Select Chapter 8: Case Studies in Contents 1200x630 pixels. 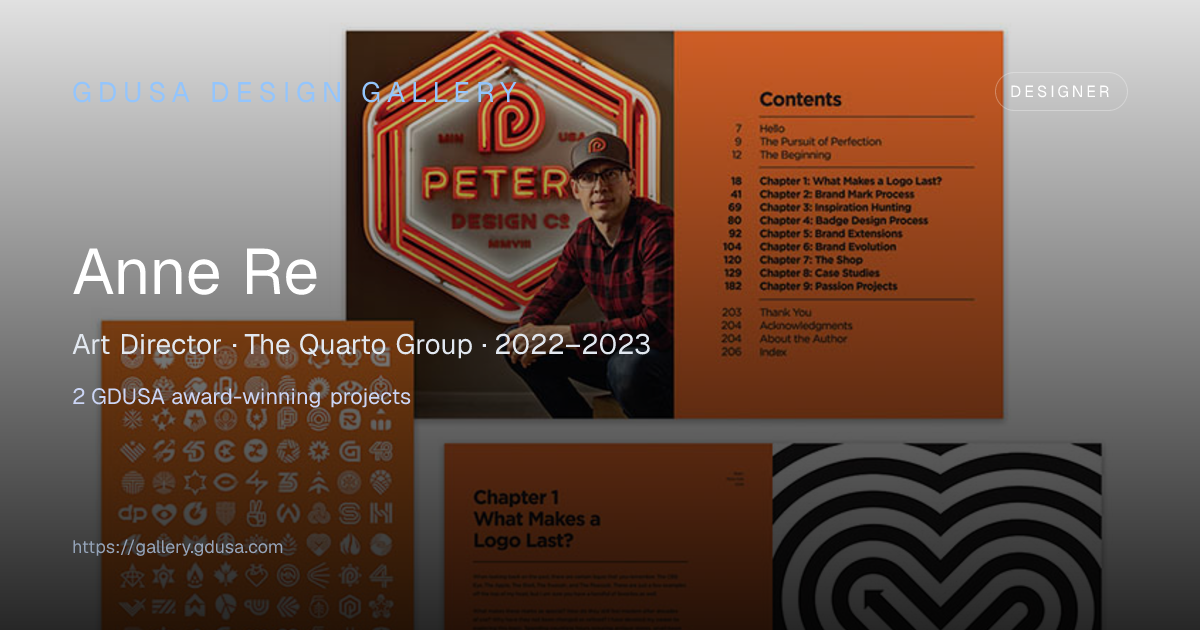(x=819, y=273)
